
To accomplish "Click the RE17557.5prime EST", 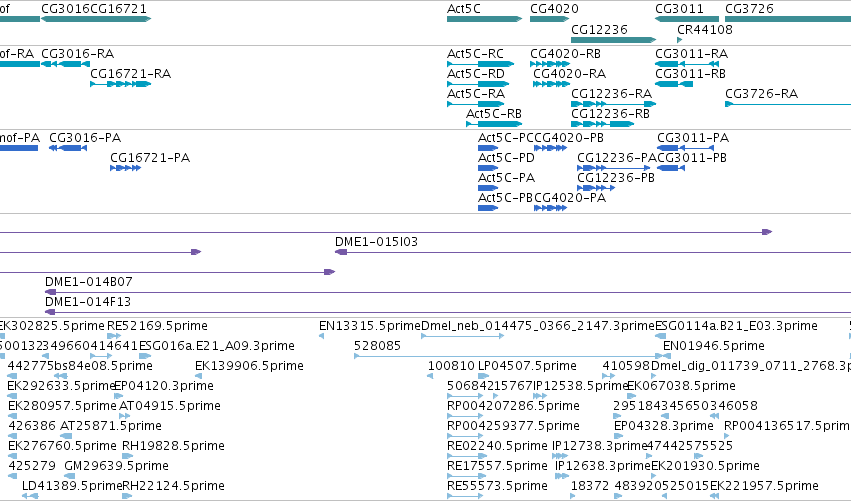I will coord(465,476).
